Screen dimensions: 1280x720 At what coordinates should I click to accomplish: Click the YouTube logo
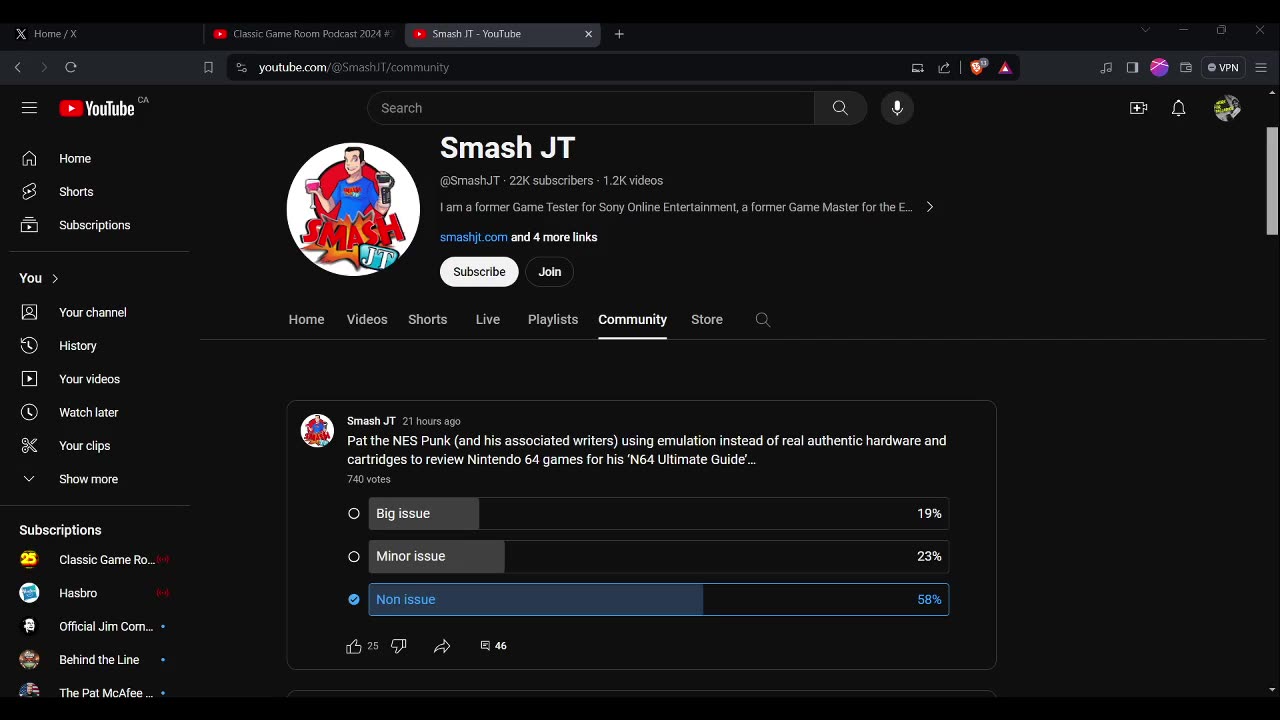97,108
